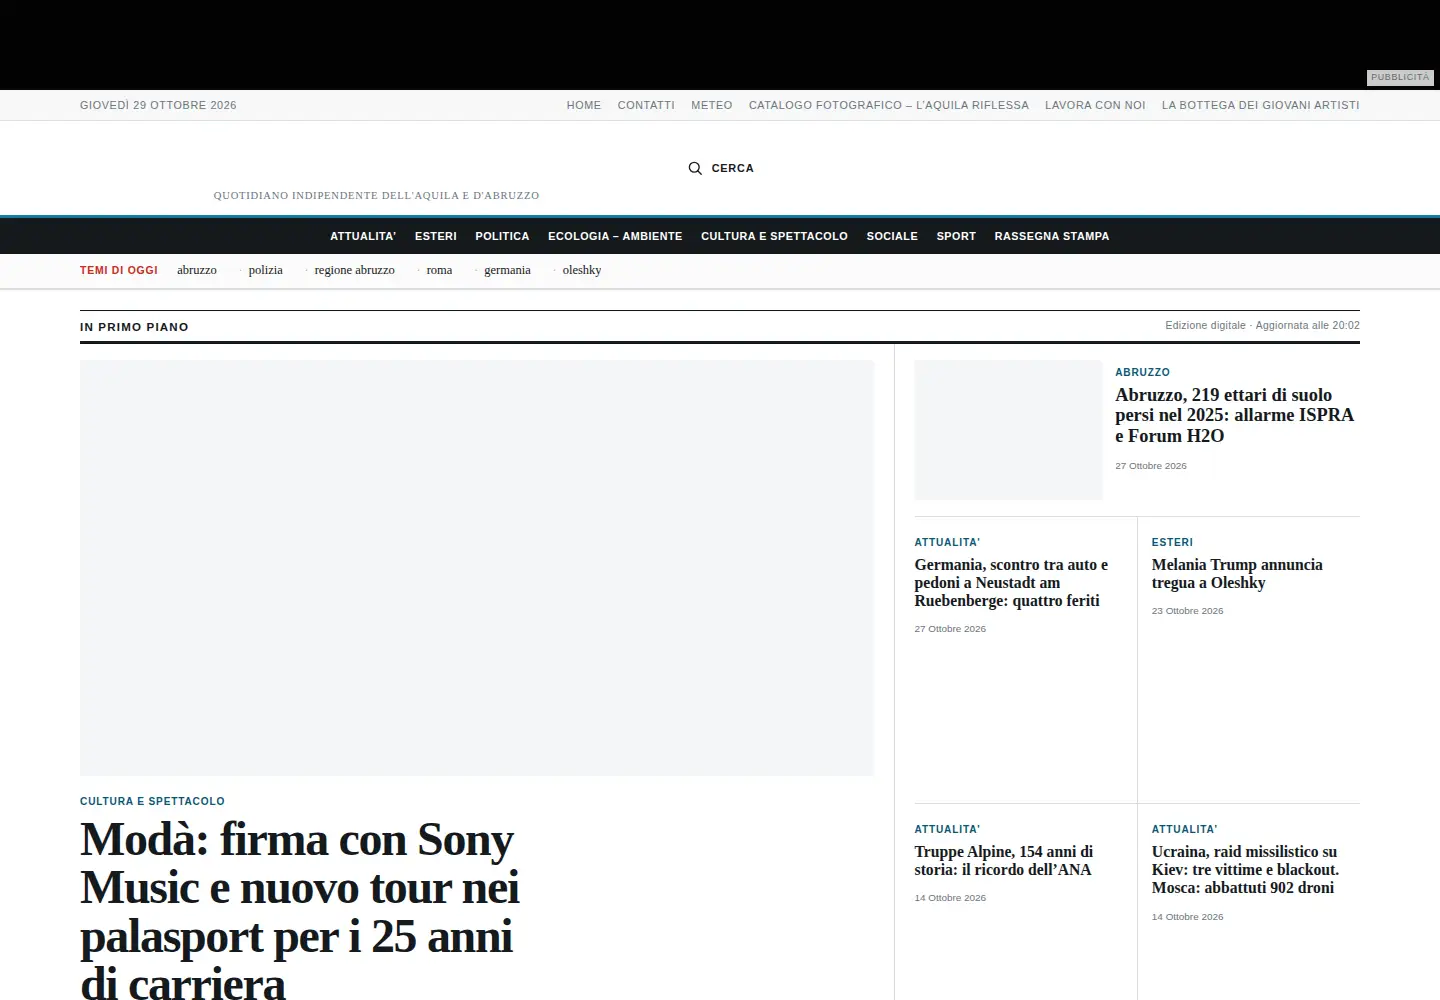
Task: Open Truppe Alpine 154 anni headline
Action: click(1004, 861)
